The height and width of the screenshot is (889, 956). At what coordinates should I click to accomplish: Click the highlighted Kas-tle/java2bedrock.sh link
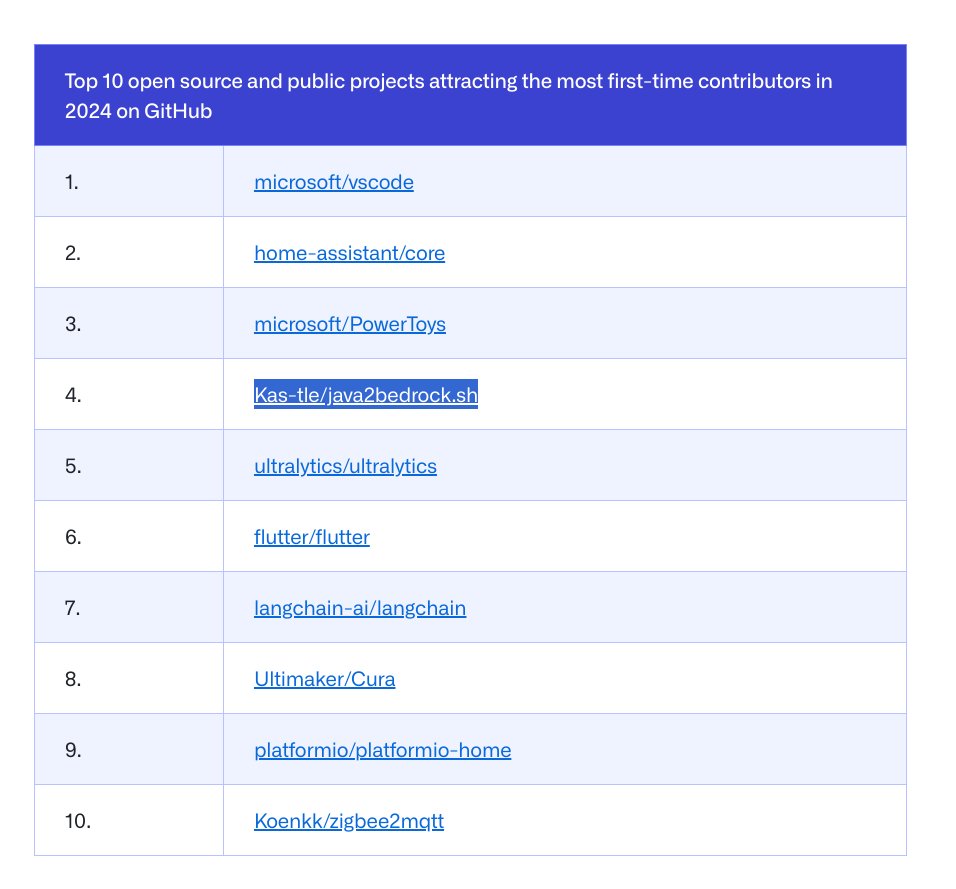pos(366,395)
